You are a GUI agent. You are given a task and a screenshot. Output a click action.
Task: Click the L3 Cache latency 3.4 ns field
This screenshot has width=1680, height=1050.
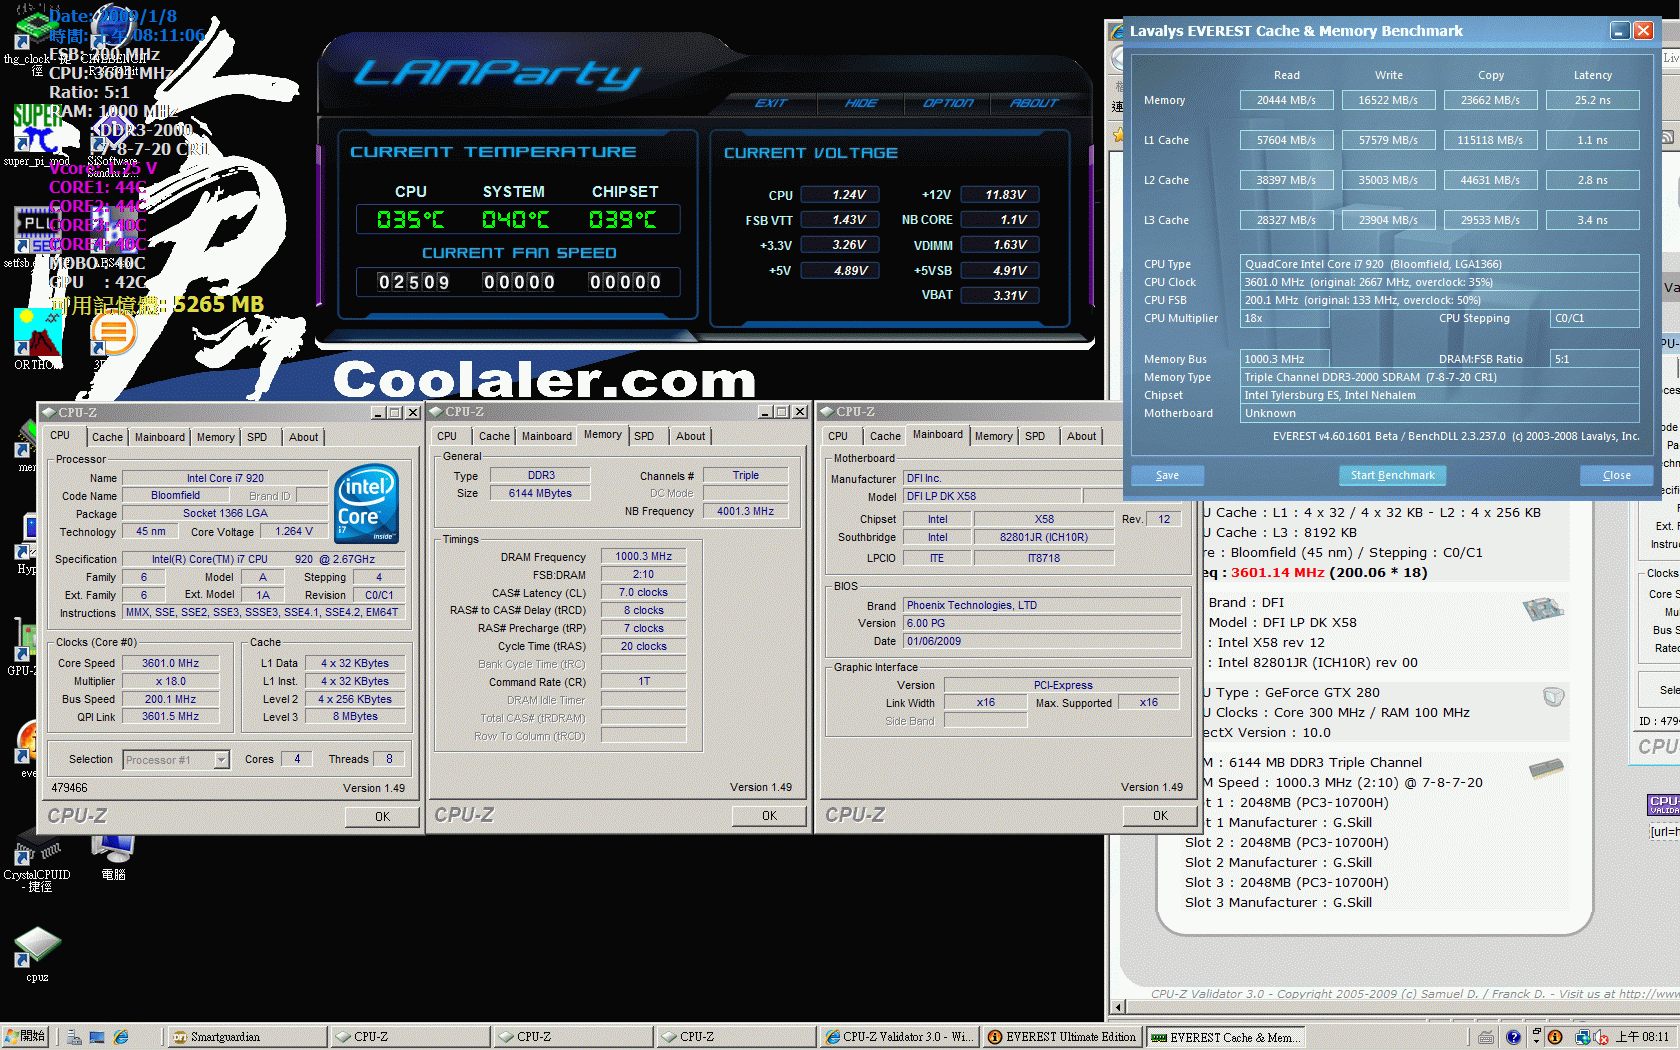tap(1592, 220)
